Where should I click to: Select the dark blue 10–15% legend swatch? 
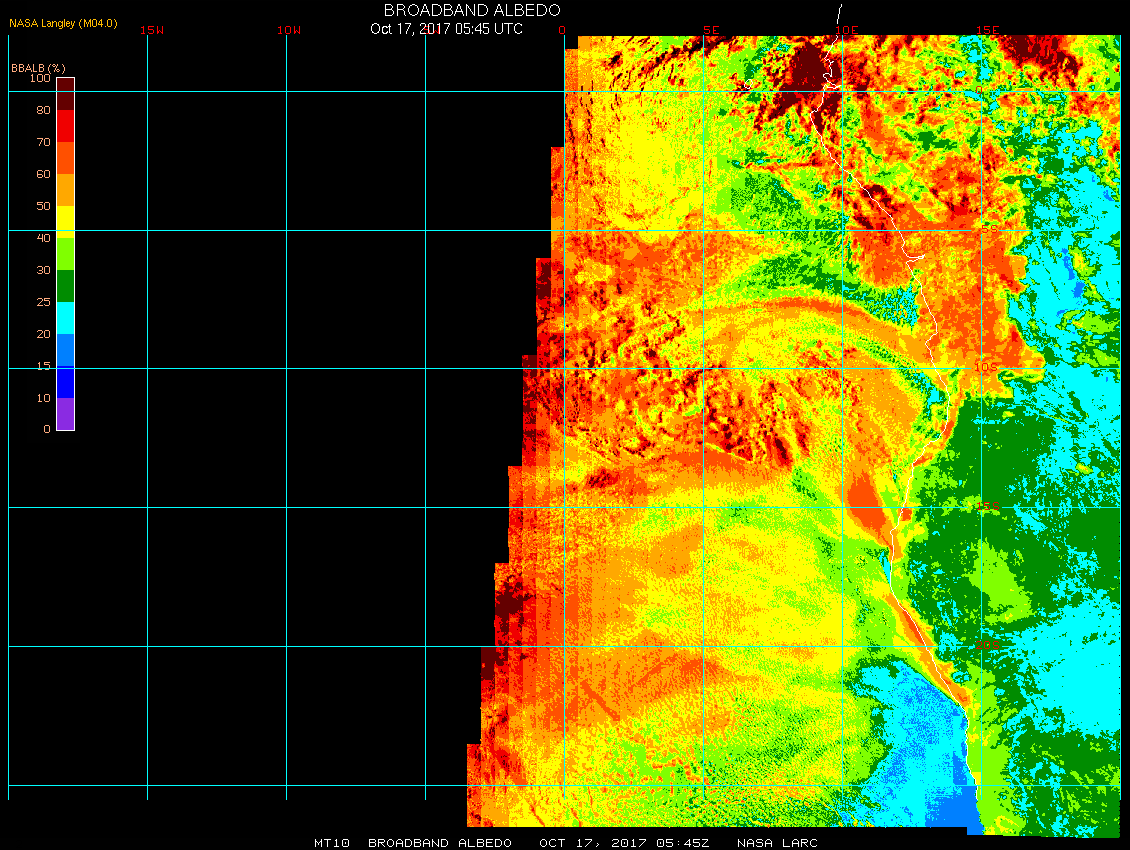pyautogui.click(x=65, y=382)
